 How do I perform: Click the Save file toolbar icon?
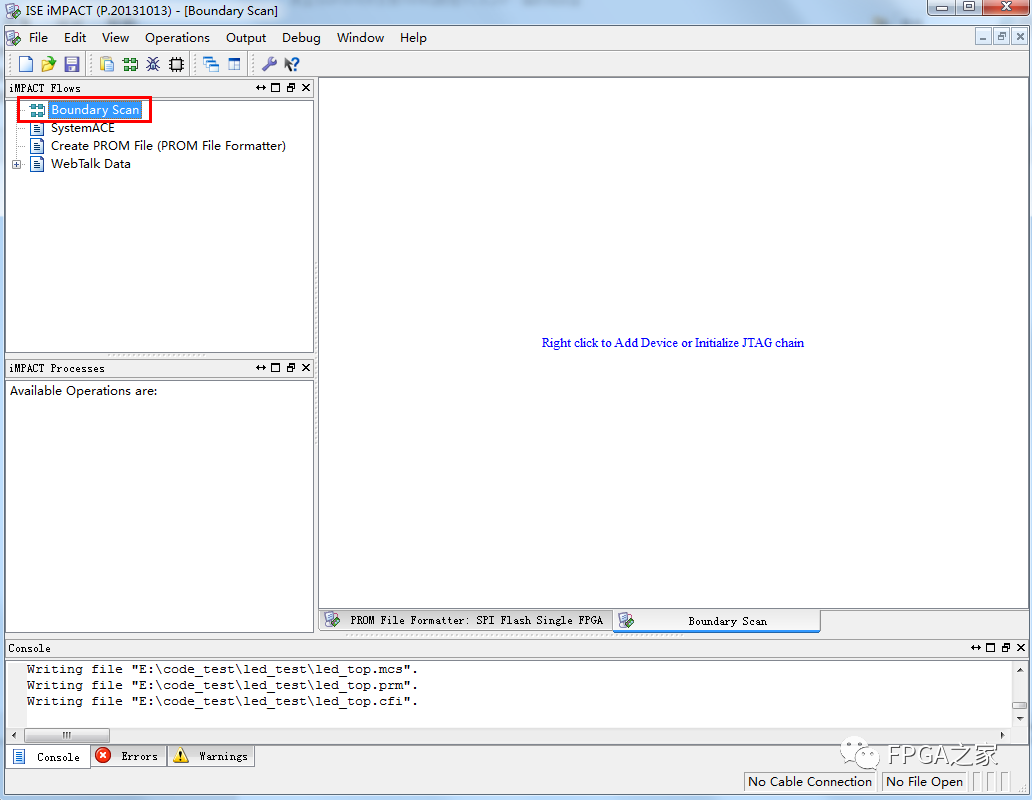click(71, 63)
